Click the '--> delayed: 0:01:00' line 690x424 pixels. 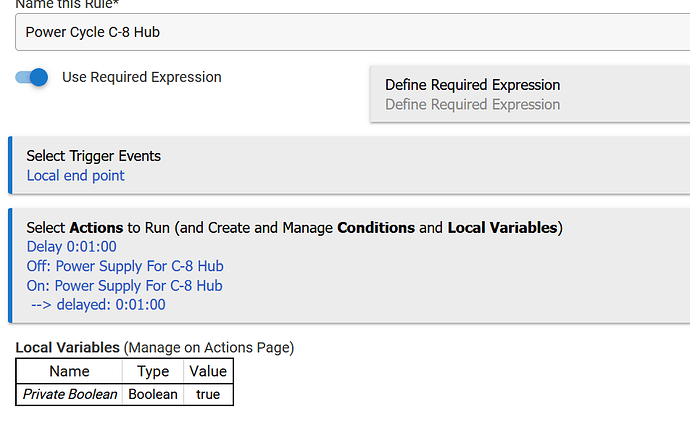click(99, 304)
